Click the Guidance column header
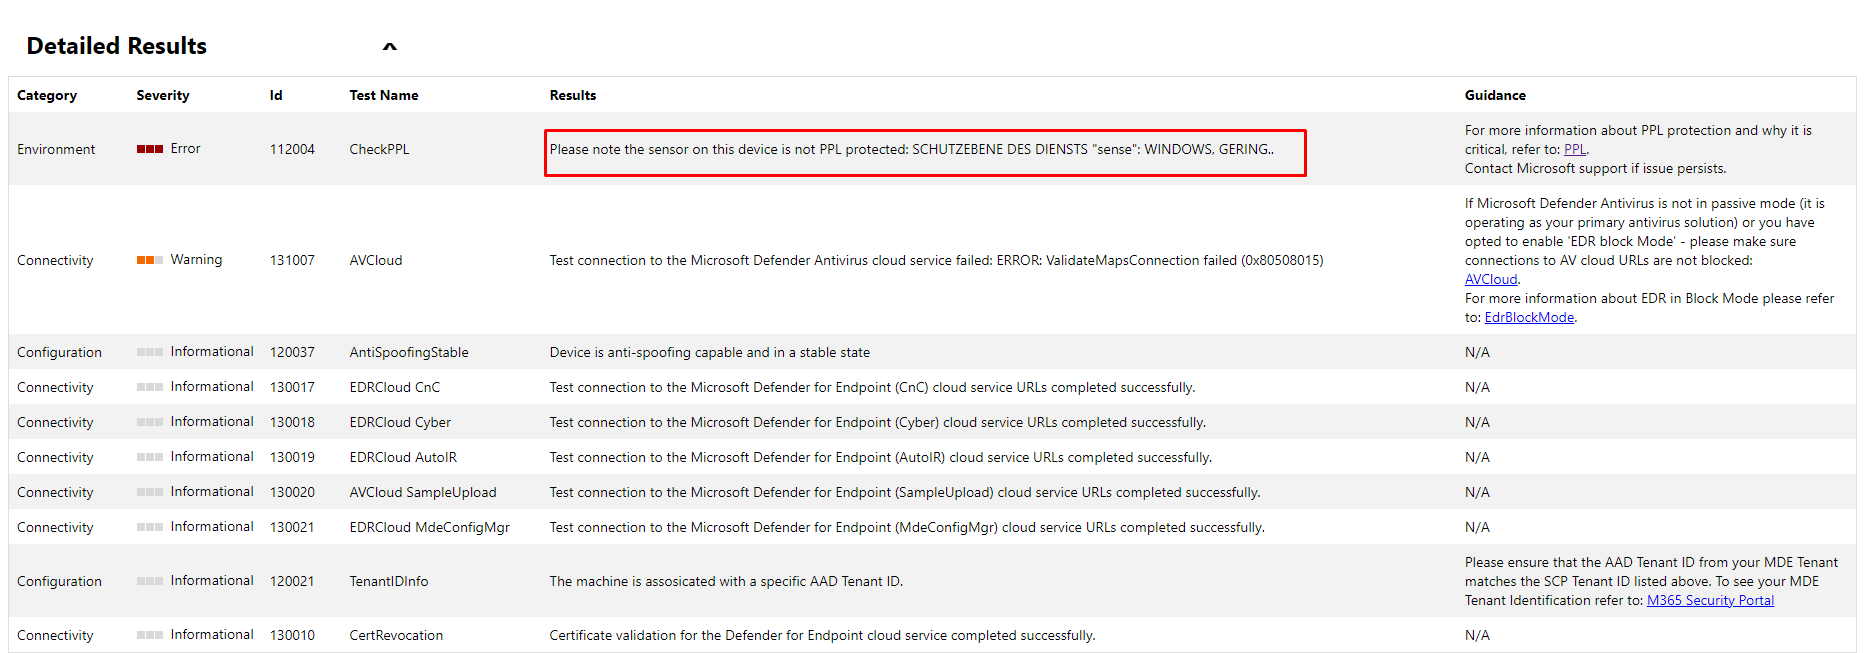 coord(1495,95)
